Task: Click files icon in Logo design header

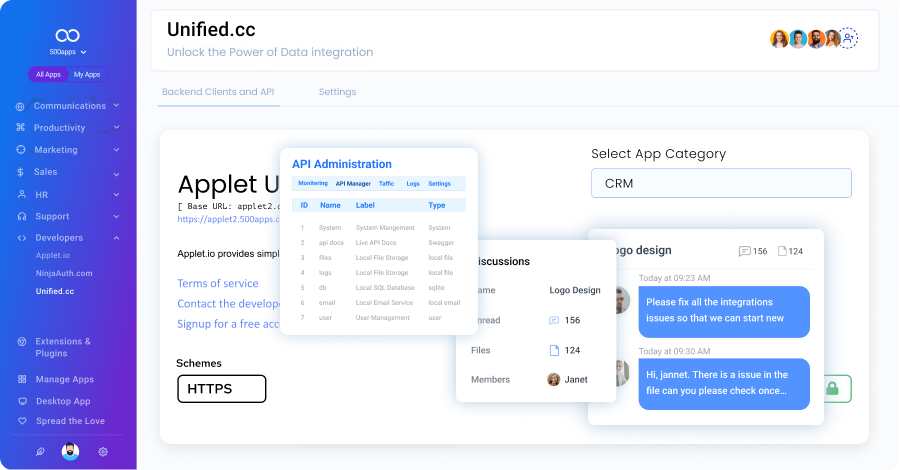Action: click(783, 251)
